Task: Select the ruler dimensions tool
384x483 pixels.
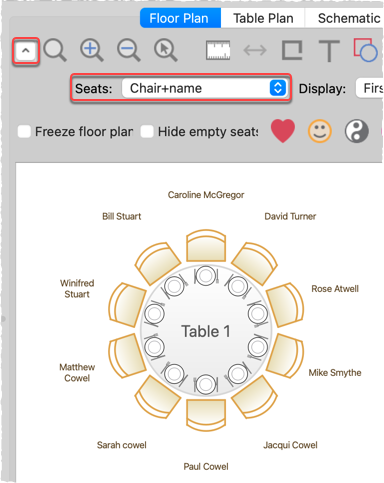Action: click(218, 50)
